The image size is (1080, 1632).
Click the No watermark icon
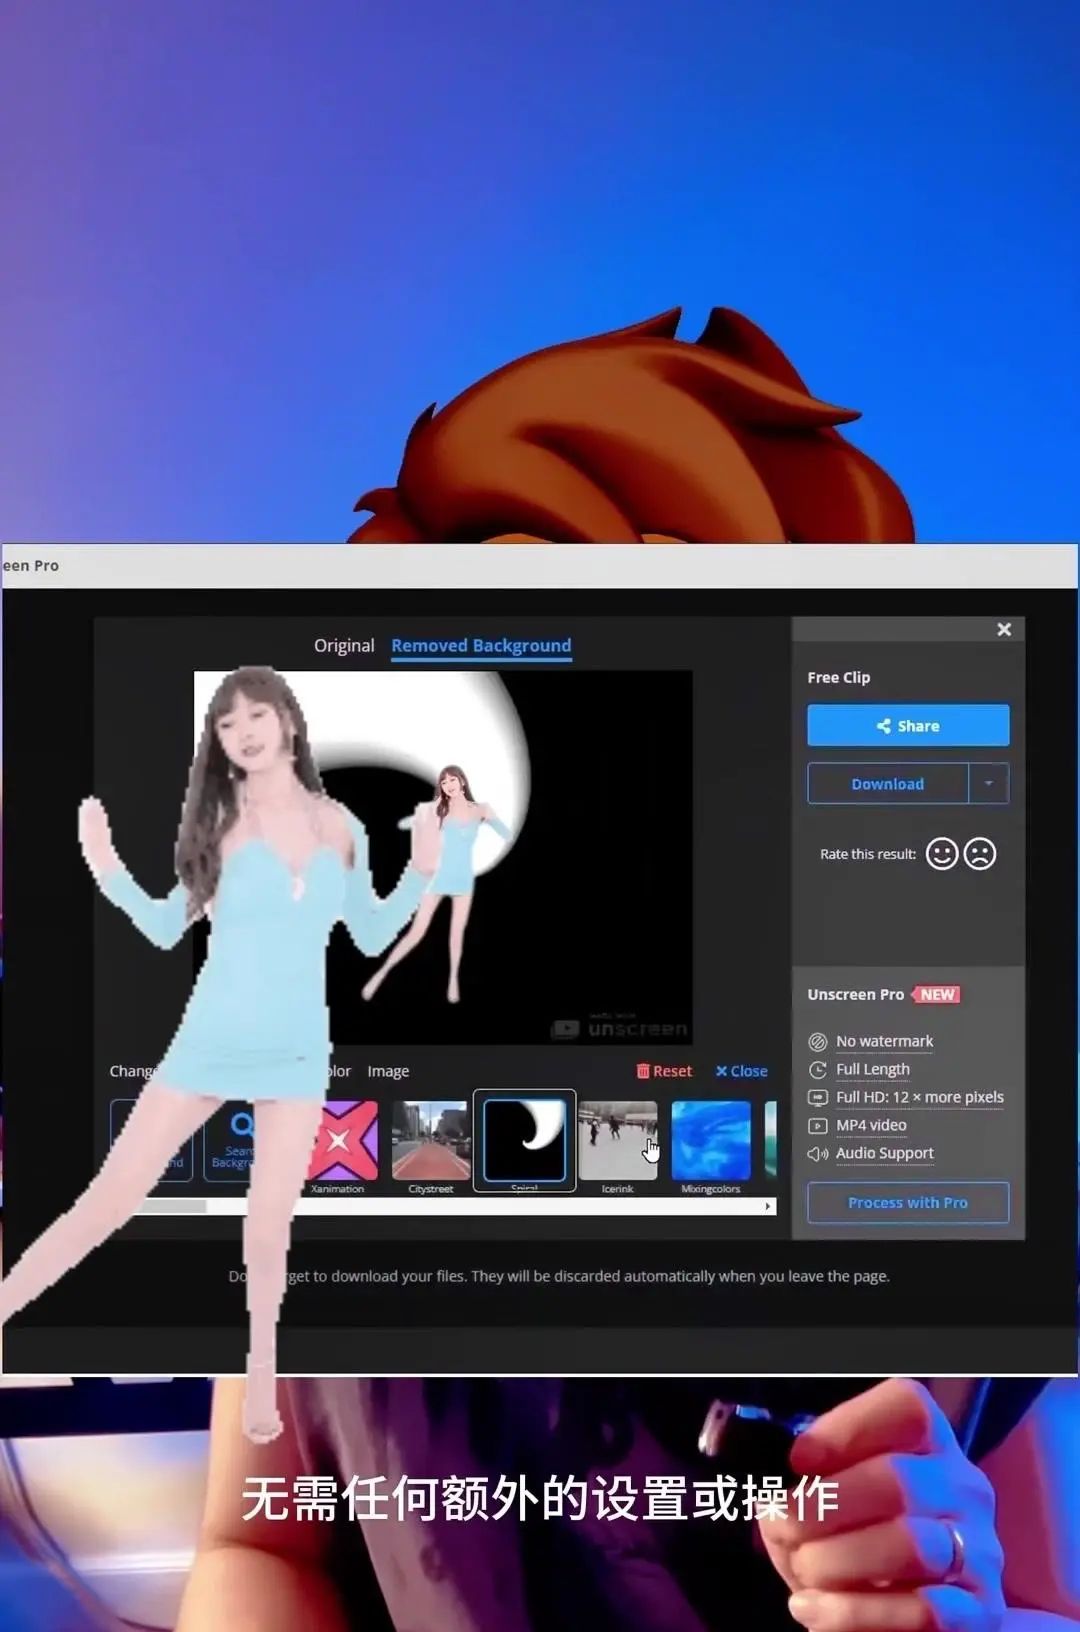click(817, 1042)
